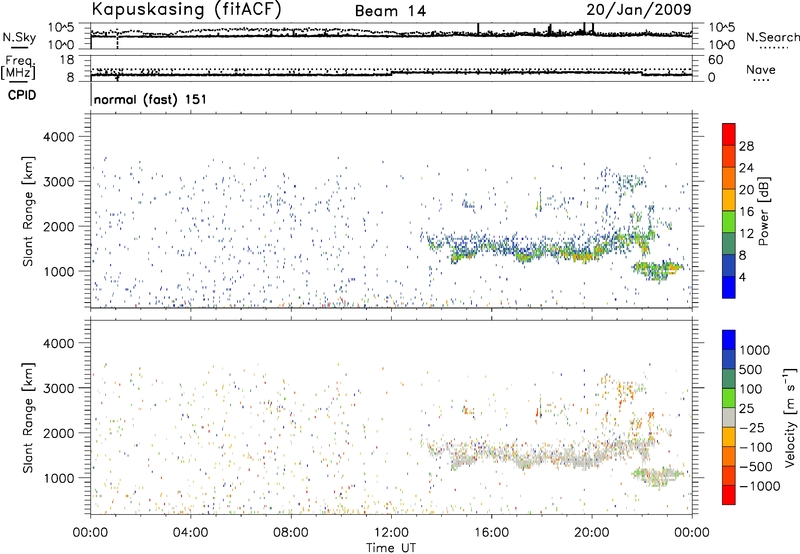Click the '-1000' label on Velocity colorbar
This screenshot has width=800, height=554.
coord(760,486)
